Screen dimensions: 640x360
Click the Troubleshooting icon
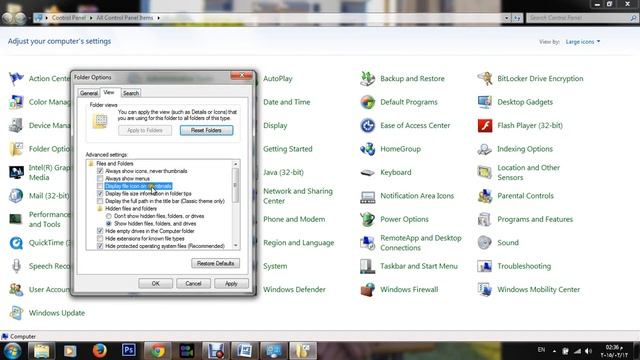[484, 266]
